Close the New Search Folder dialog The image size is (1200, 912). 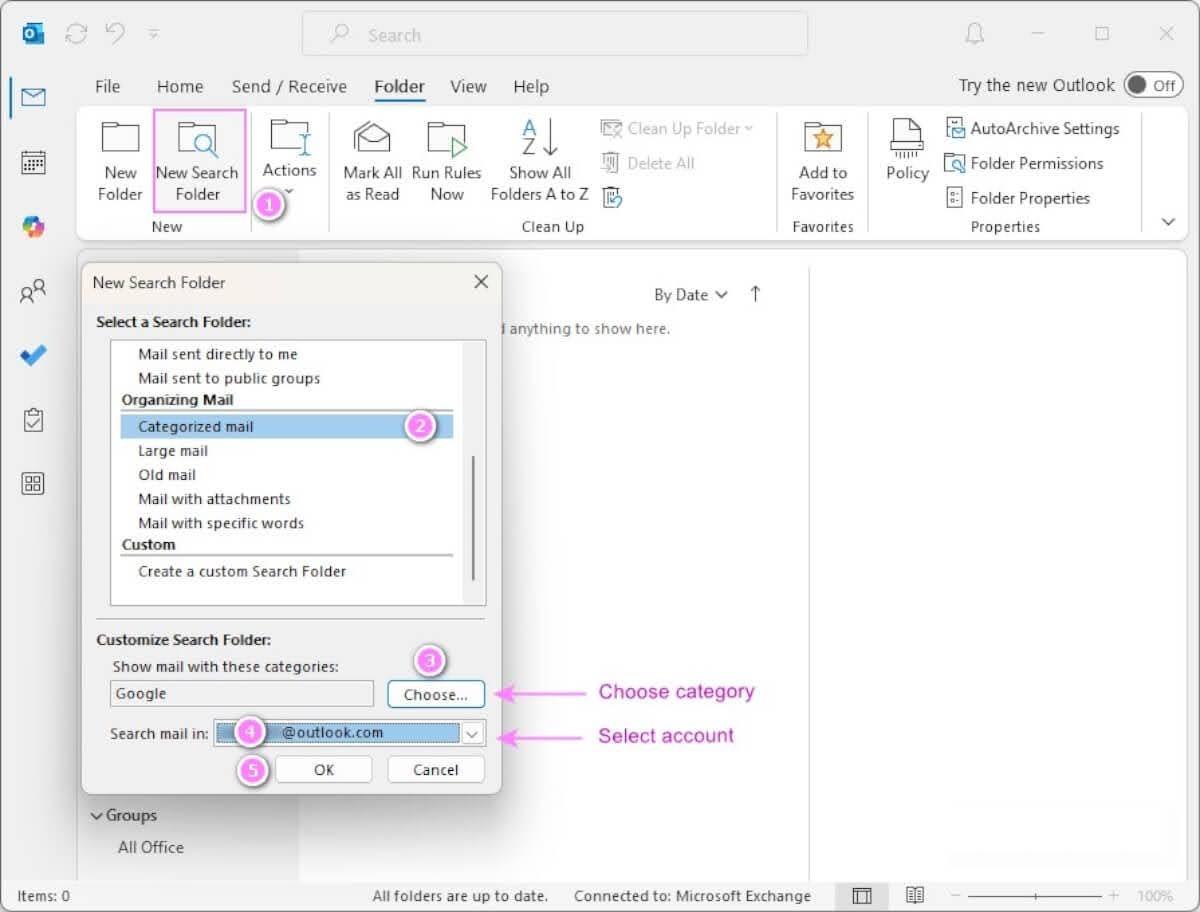[481, 282]
